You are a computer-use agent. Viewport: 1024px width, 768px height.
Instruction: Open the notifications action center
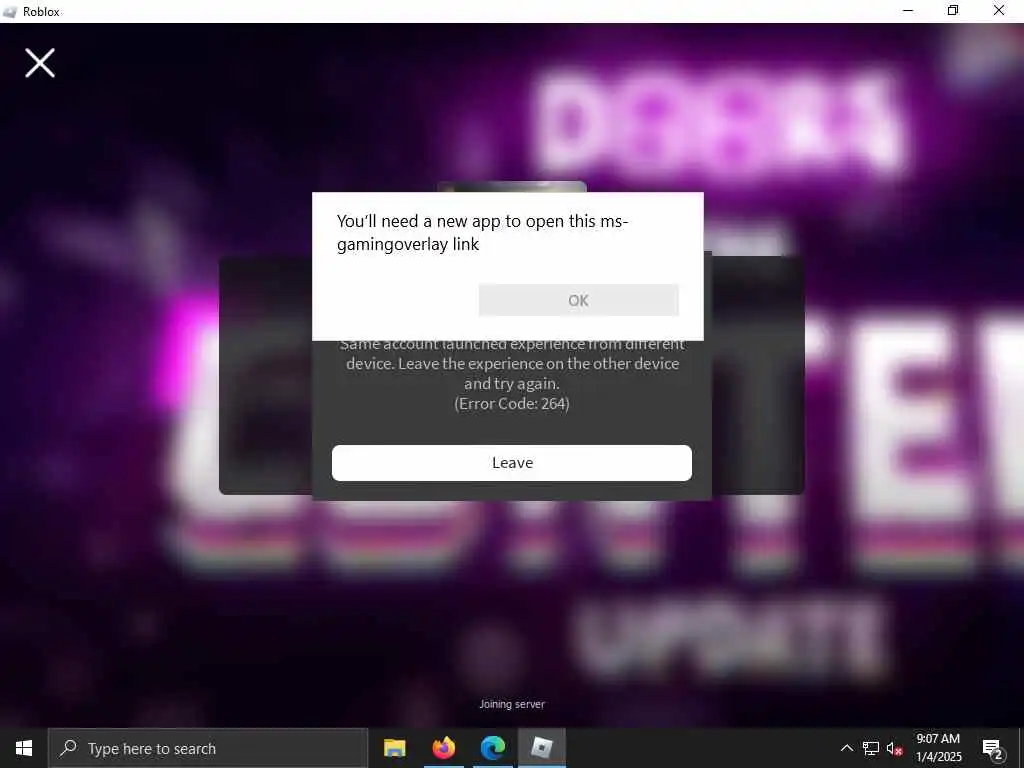[x=992, y=749]
